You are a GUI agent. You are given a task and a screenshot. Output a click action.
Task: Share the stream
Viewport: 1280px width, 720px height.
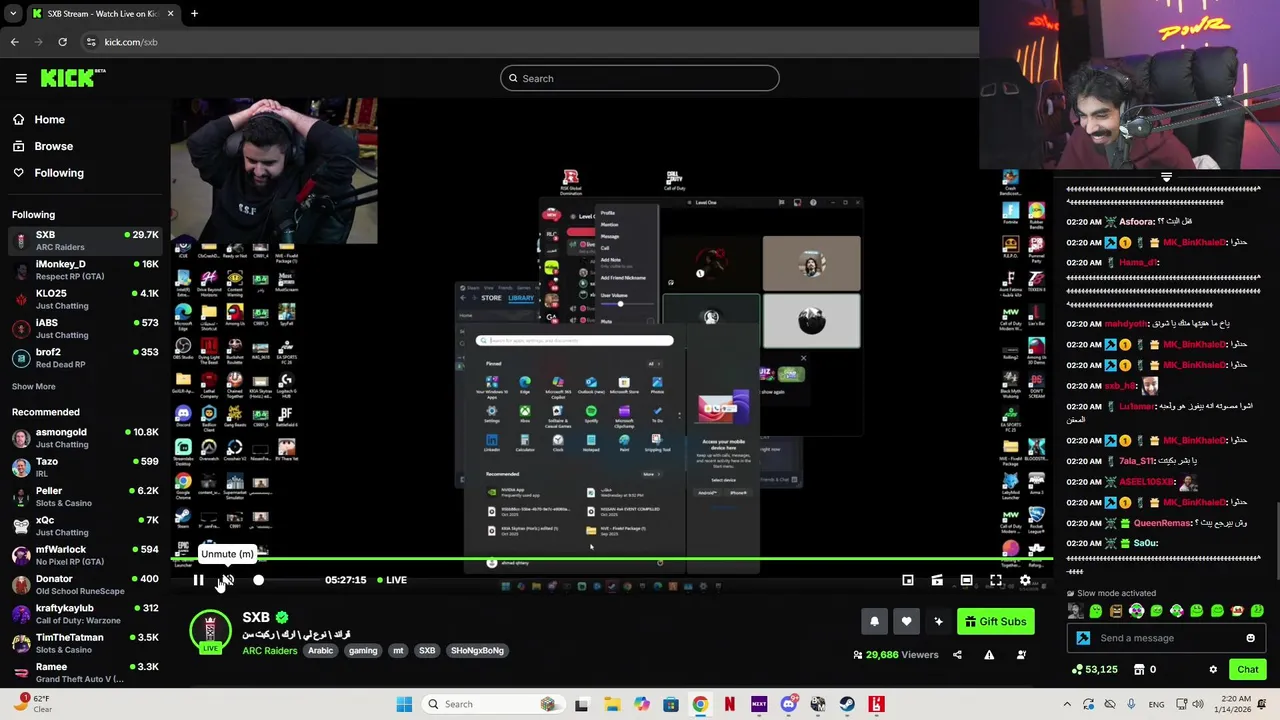click(957, 655)
